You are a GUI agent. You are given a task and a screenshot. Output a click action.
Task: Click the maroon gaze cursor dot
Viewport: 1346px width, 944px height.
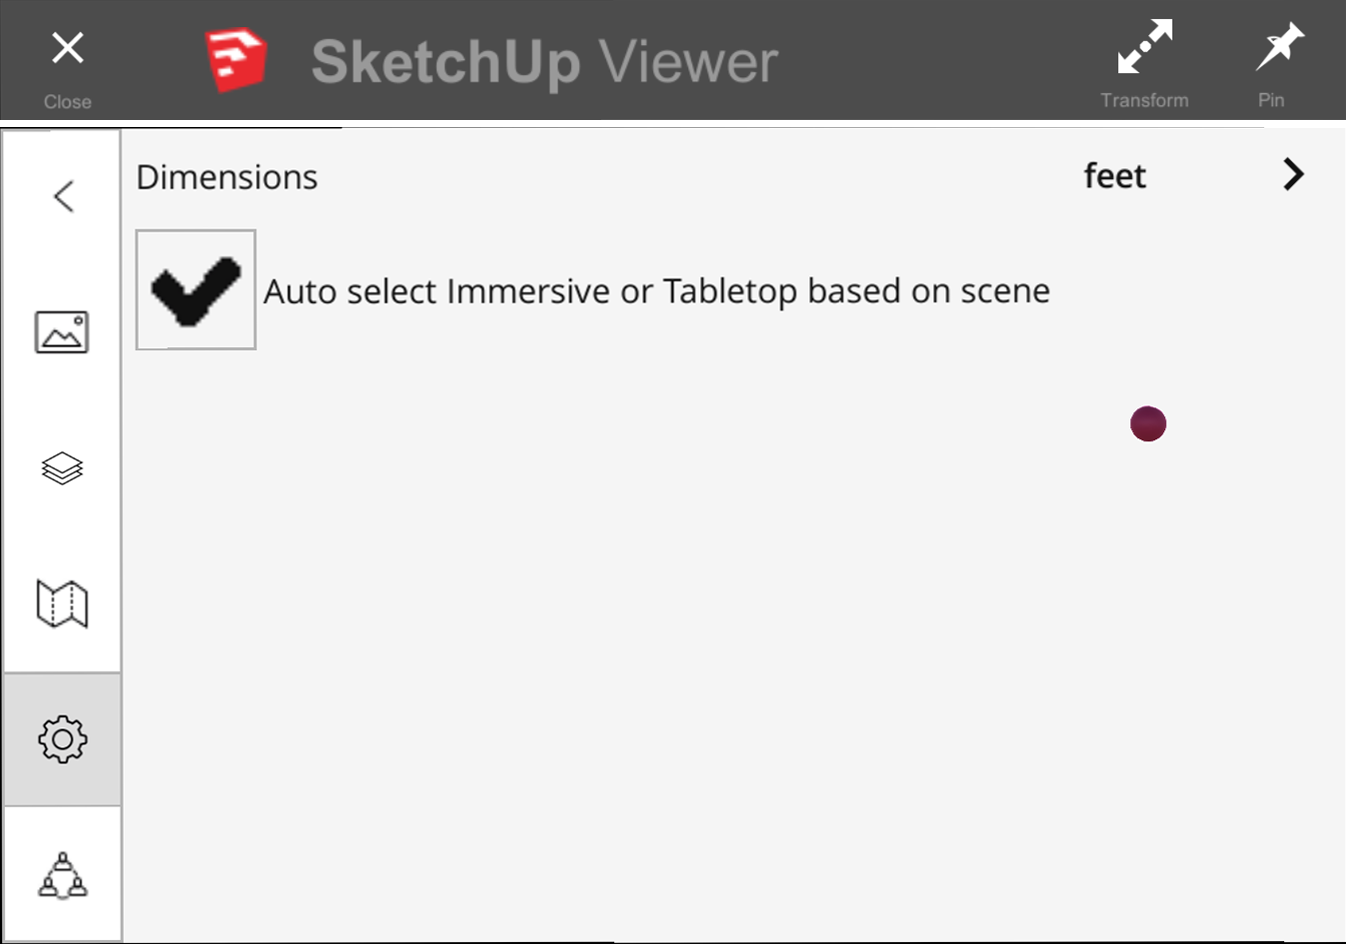1148,424
